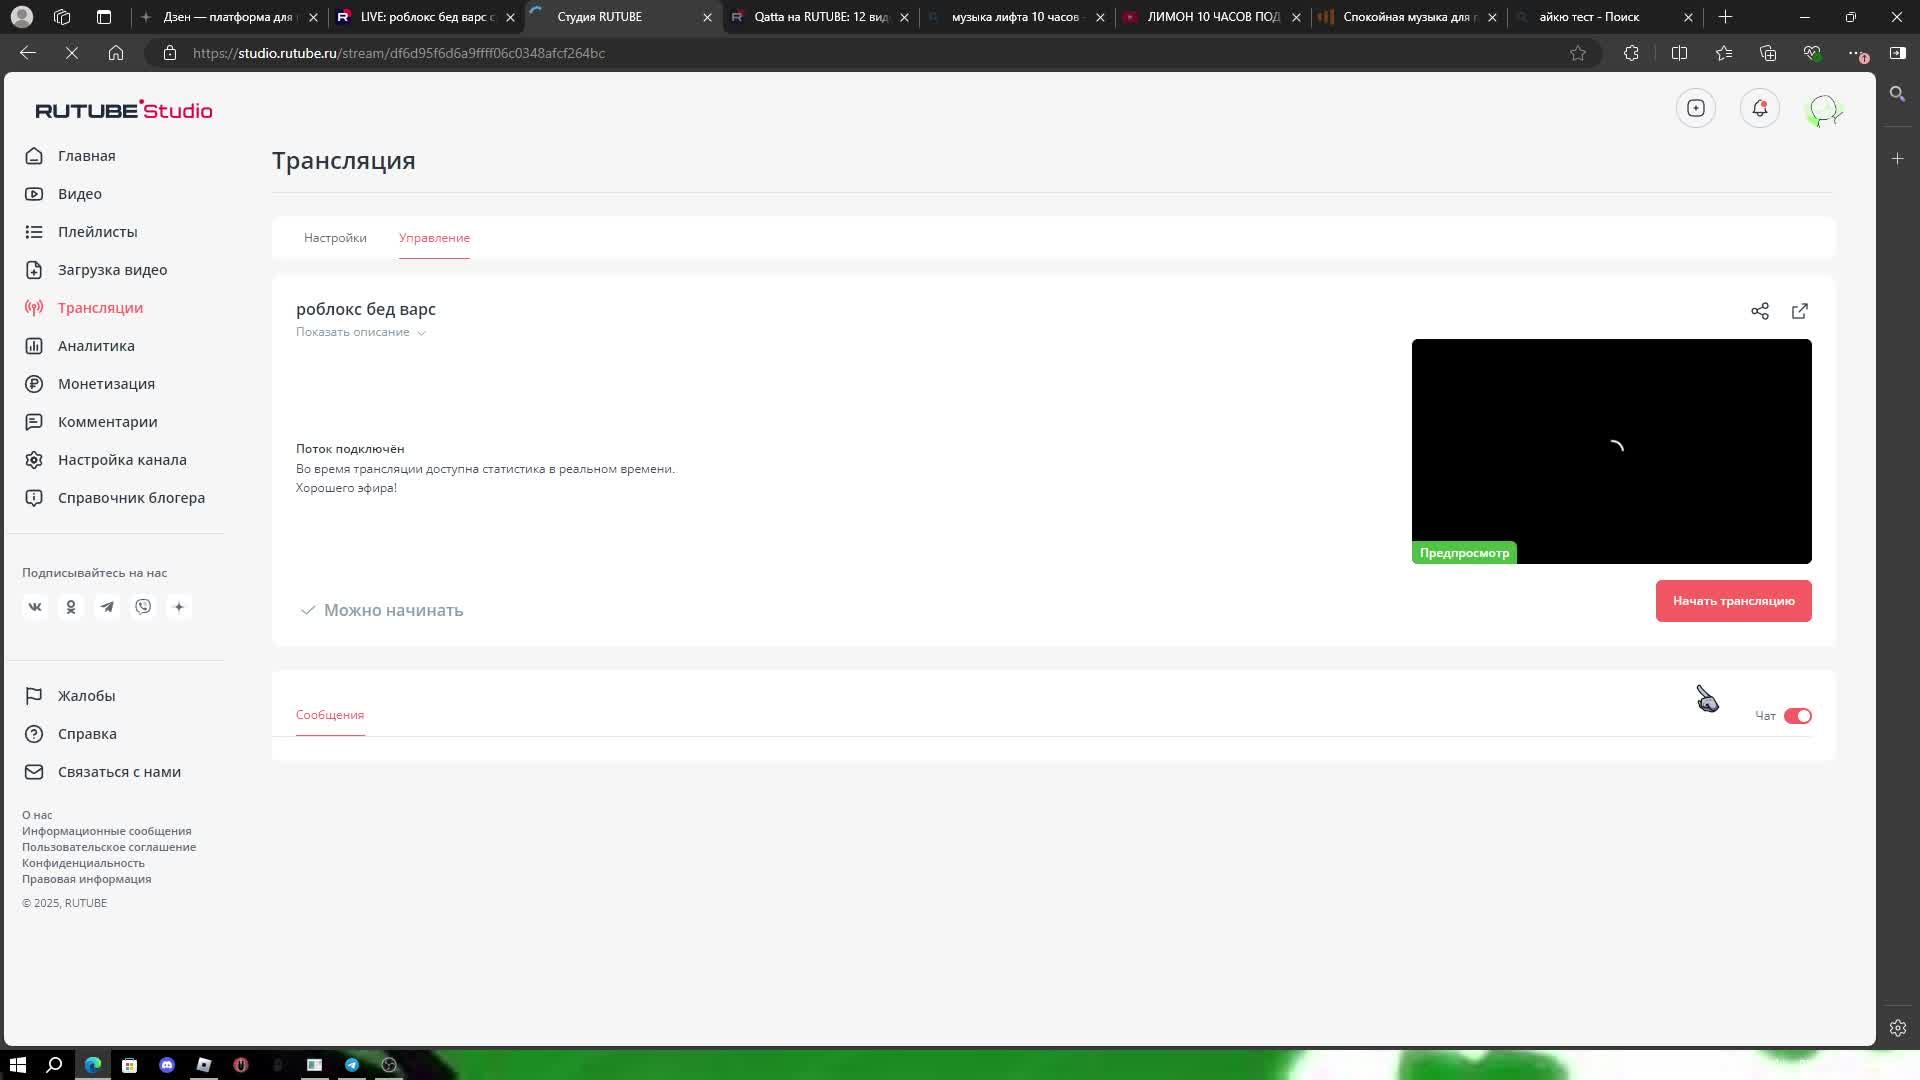The width and height of the screenshot is (1920, 1080).
Task: Open the Viber social link icon
Action: point(143,607)
